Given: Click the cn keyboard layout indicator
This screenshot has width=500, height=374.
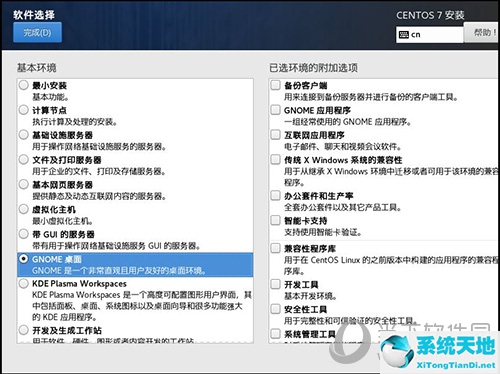Looking at the screenshot, I should 429,35.
